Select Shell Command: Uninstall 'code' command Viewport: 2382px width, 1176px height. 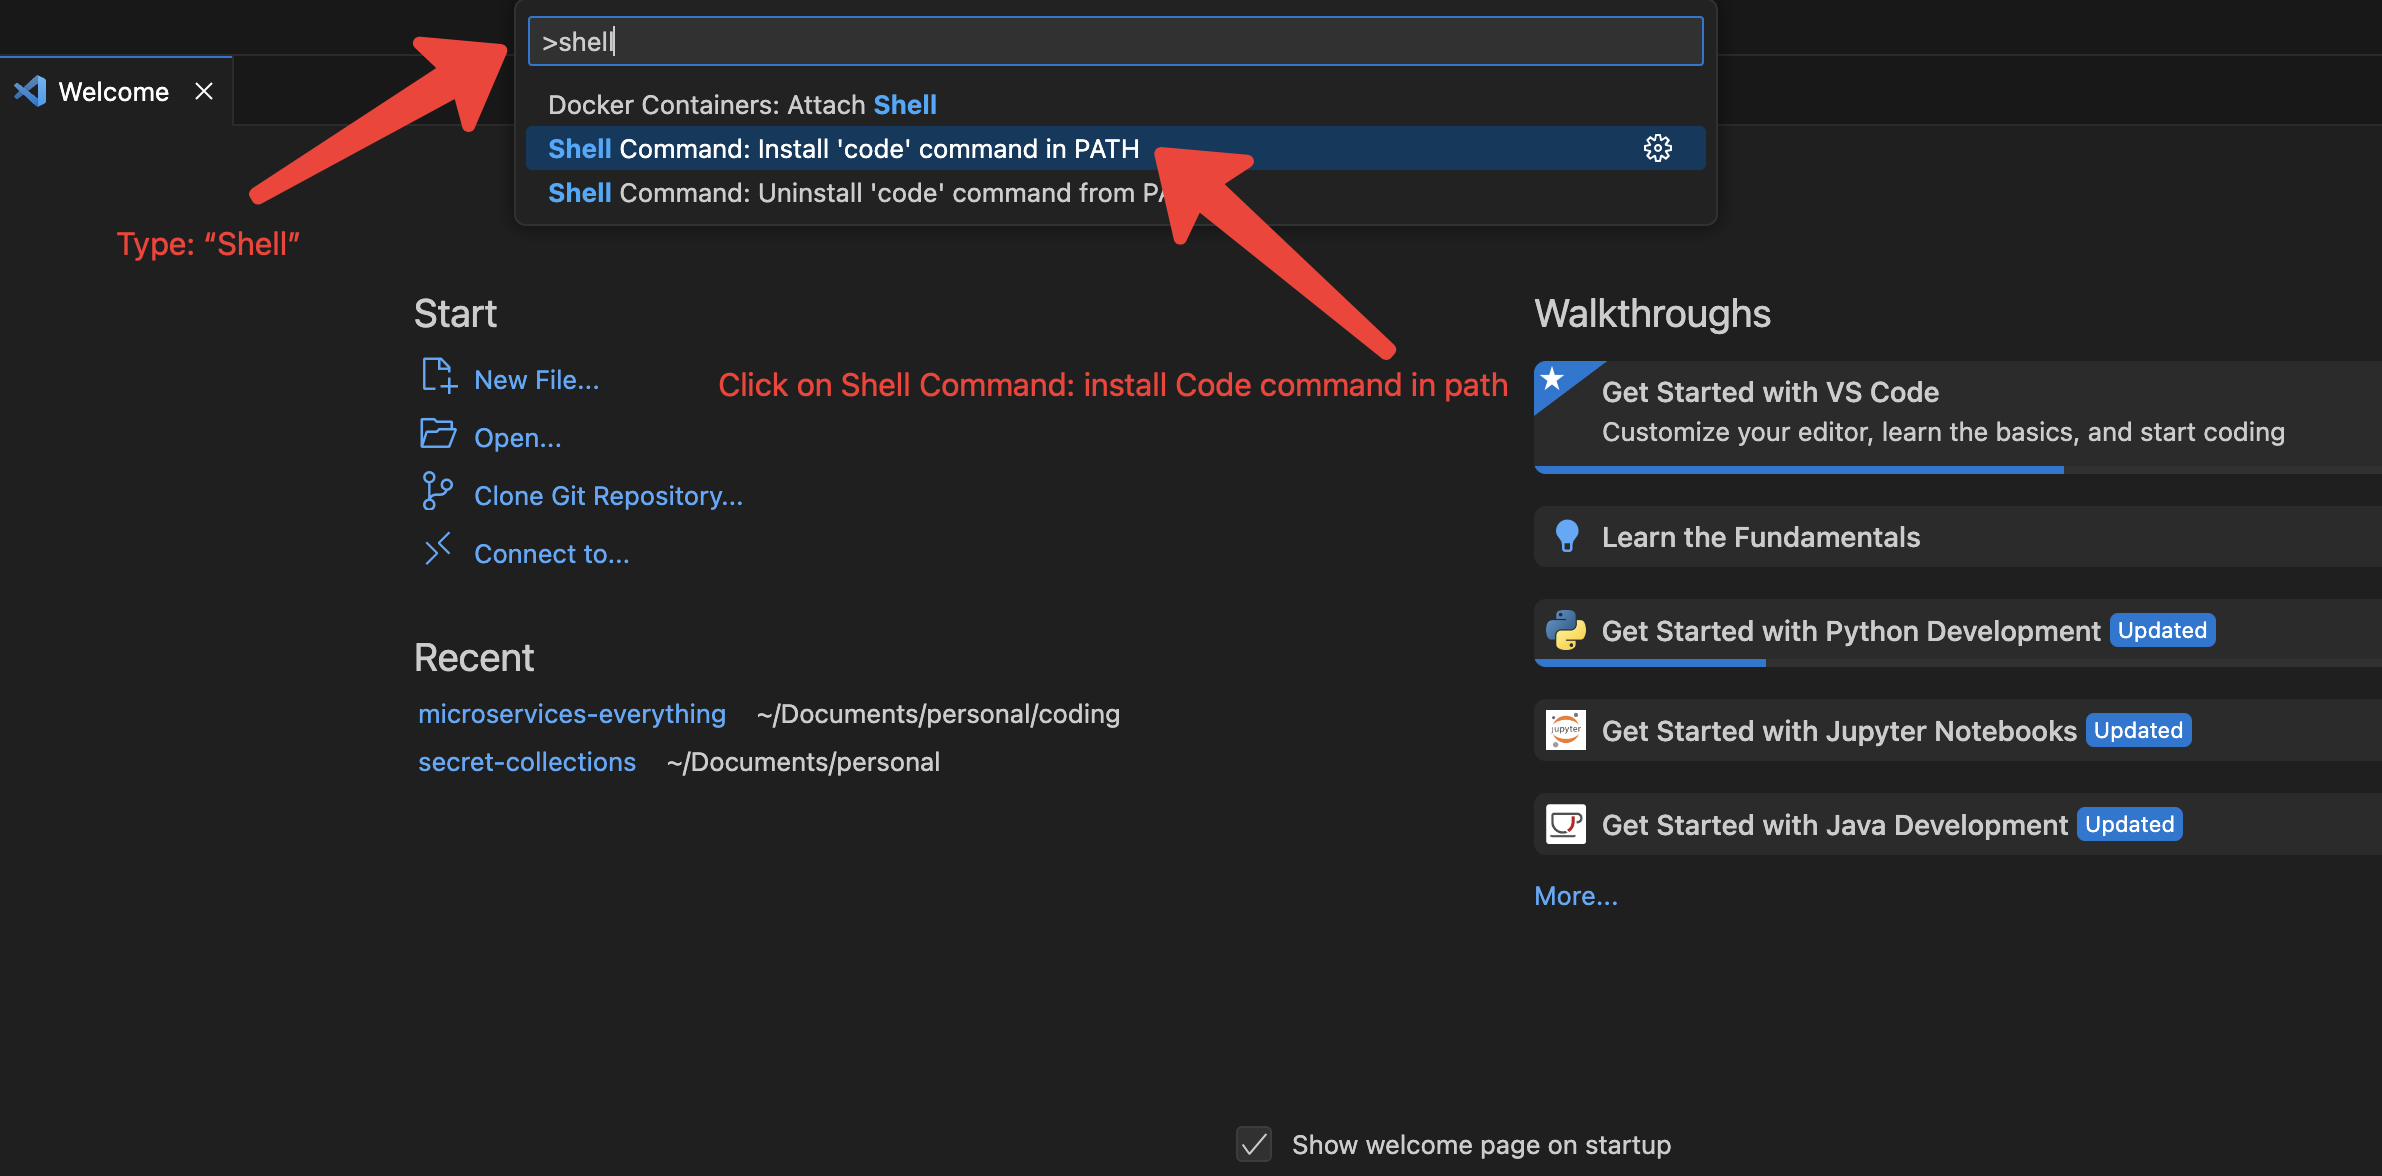[x=1115, y=193]
